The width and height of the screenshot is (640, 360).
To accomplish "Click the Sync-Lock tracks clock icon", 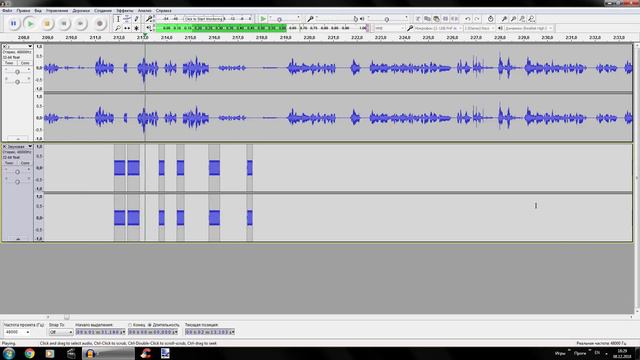I will pyautogui.click(x=491, y=19).
